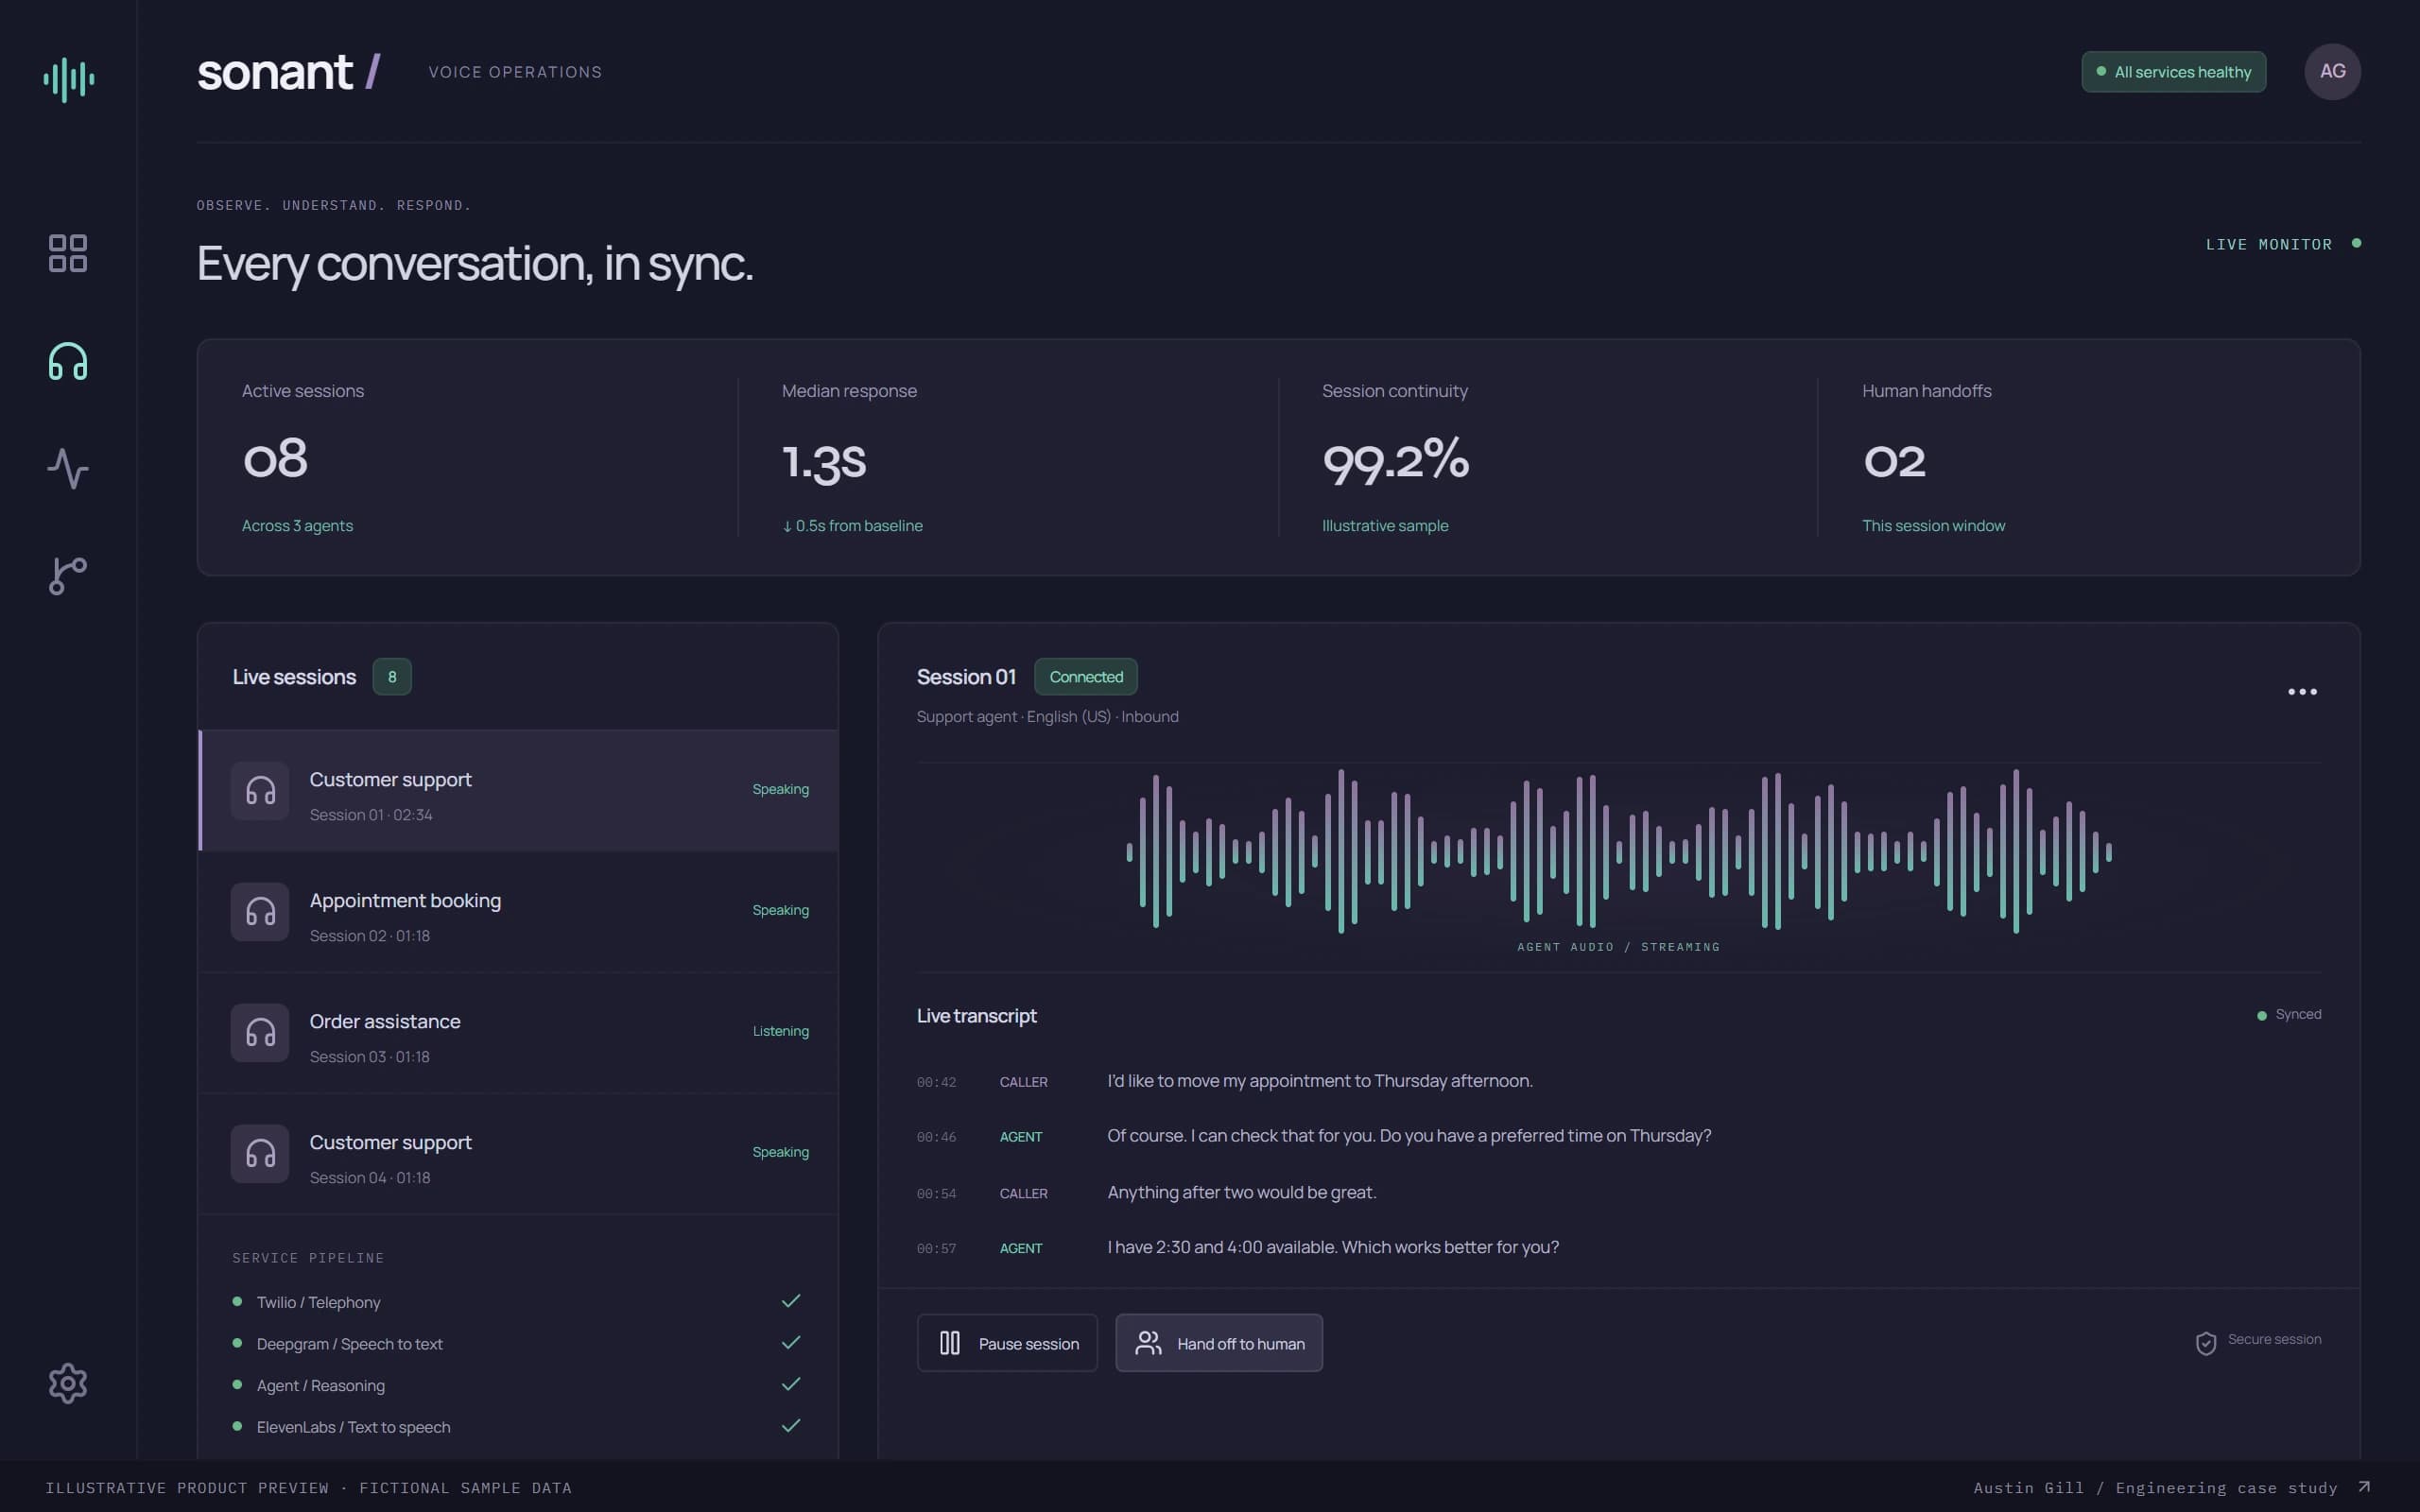Pause the current session

pos(1007,1343)
